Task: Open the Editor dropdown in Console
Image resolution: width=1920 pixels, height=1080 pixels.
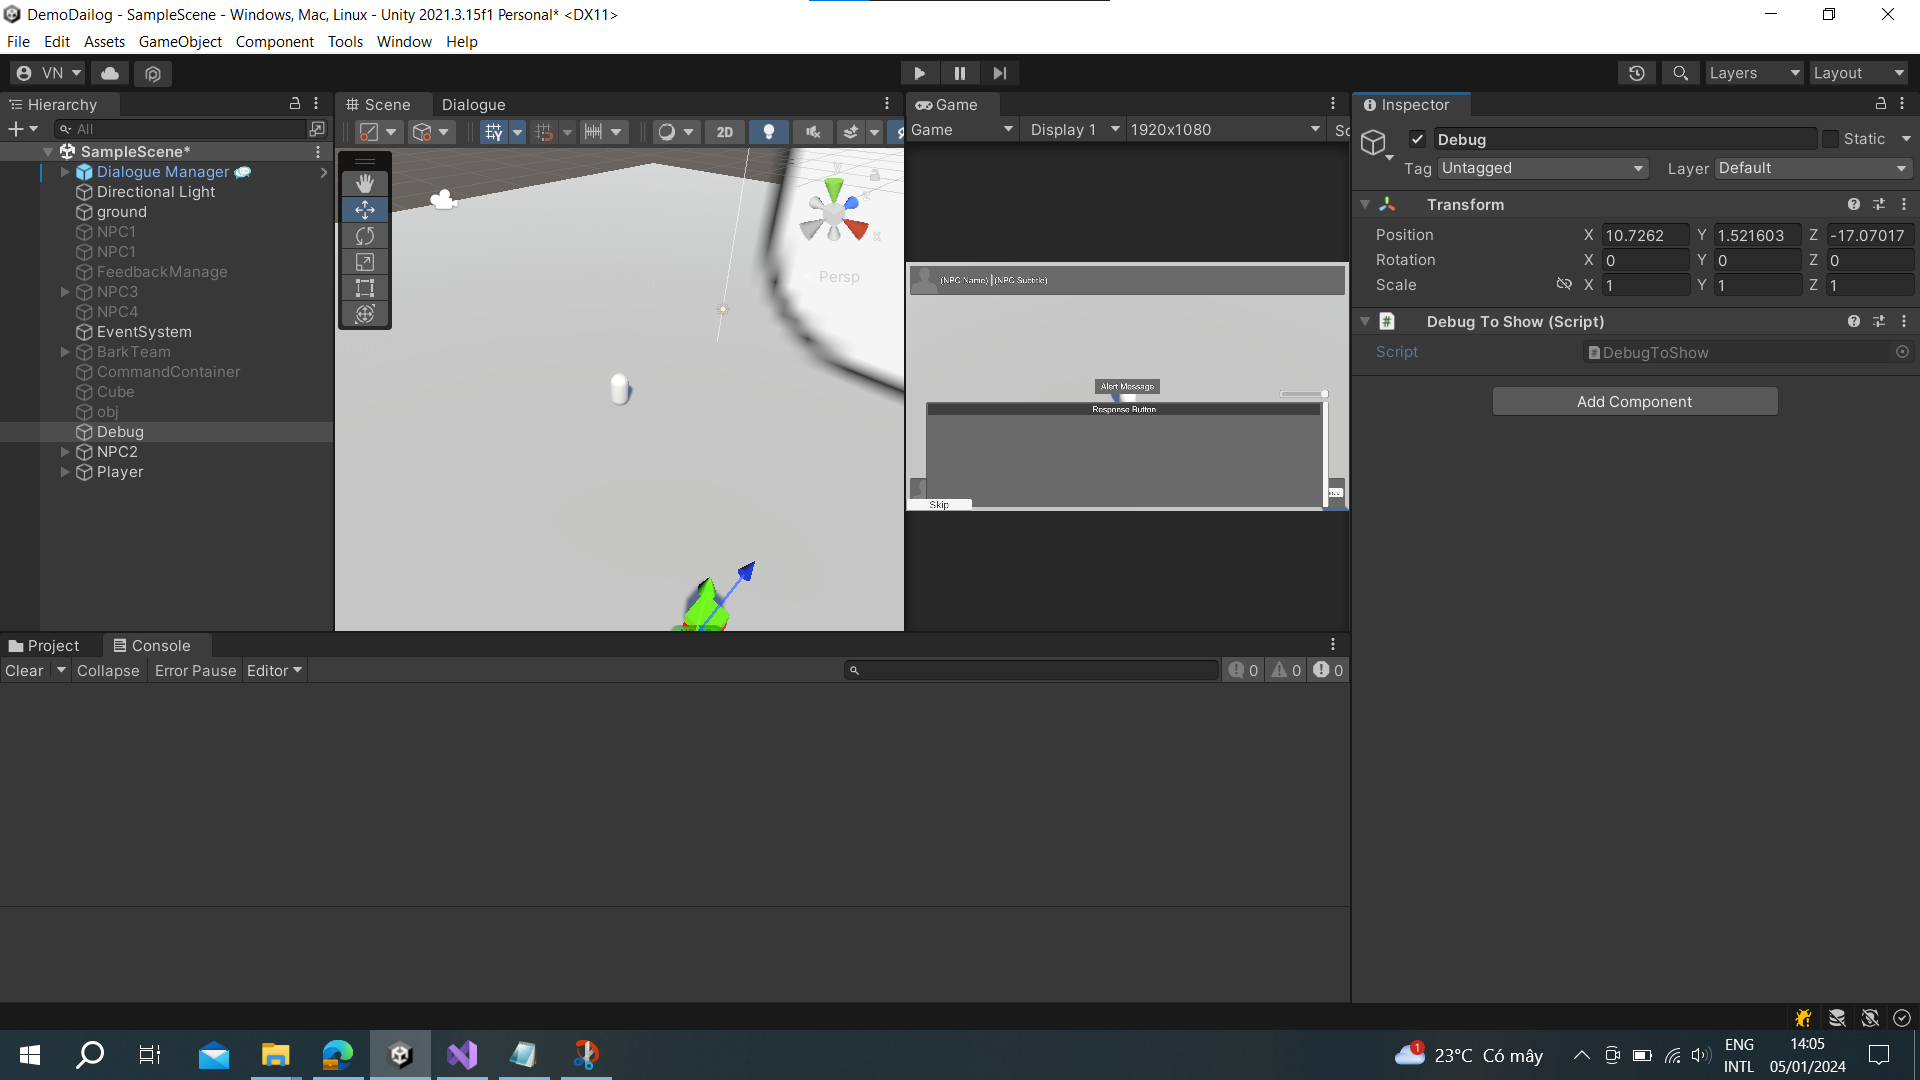Action: pos(274,670)
